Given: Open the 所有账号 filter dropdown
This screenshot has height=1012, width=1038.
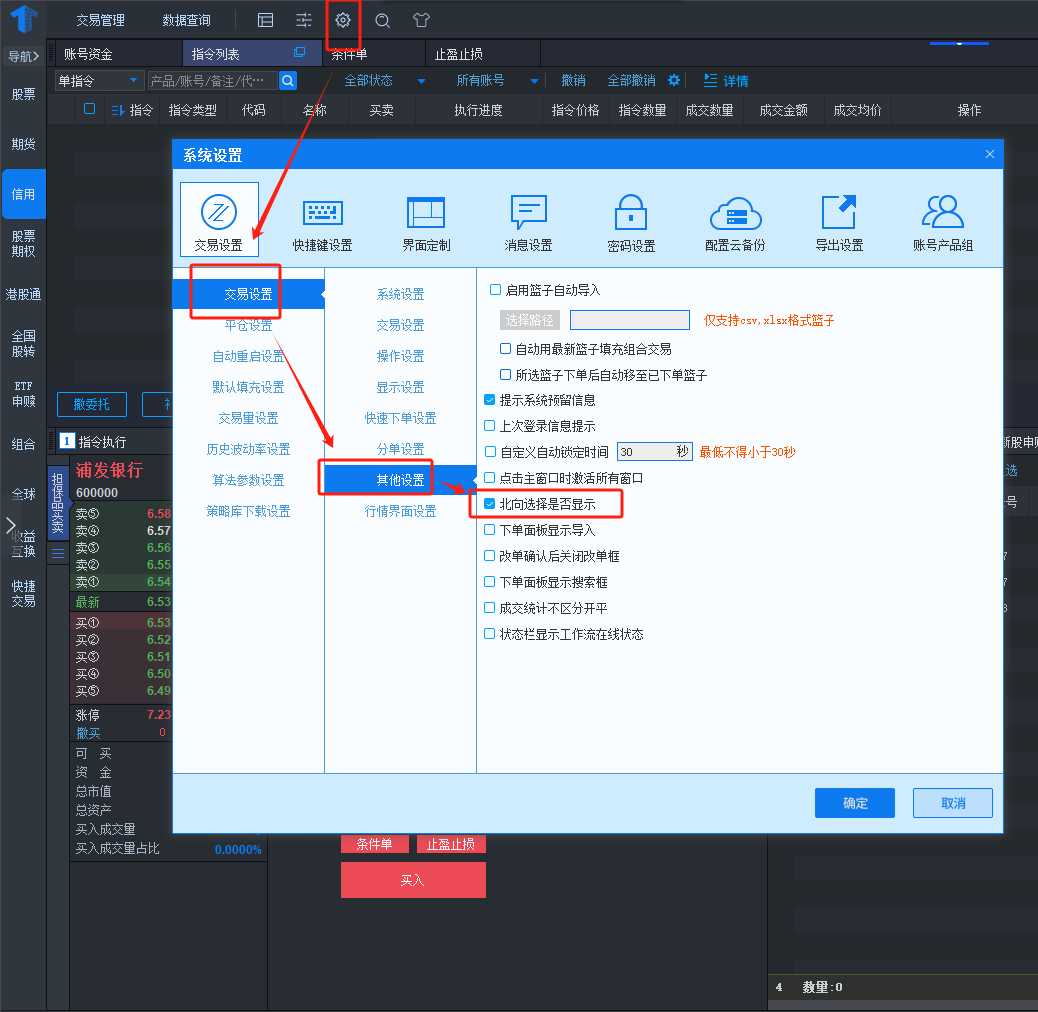Looking at the screenshot, I should [x=497, y=81].
